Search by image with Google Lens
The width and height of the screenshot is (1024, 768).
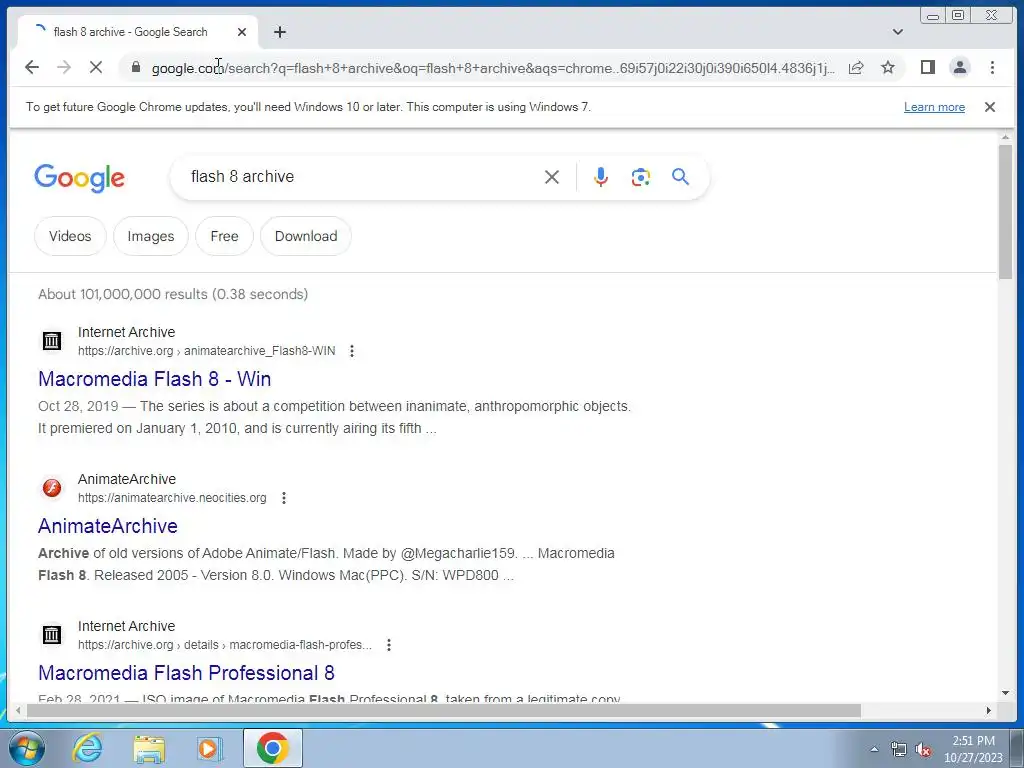641,177
